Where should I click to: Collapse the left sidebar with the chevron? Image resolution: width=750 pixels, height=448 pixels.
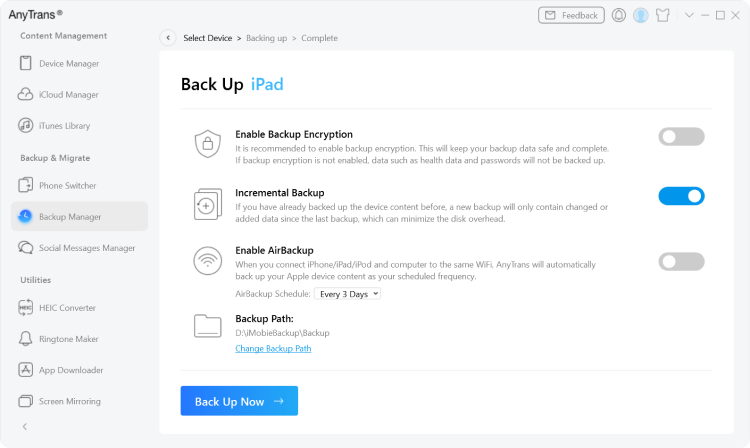click(x=25, y=426)
